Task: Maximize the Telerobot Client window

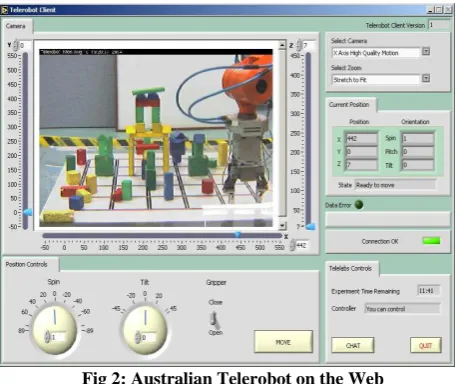Action: [439, 10]
